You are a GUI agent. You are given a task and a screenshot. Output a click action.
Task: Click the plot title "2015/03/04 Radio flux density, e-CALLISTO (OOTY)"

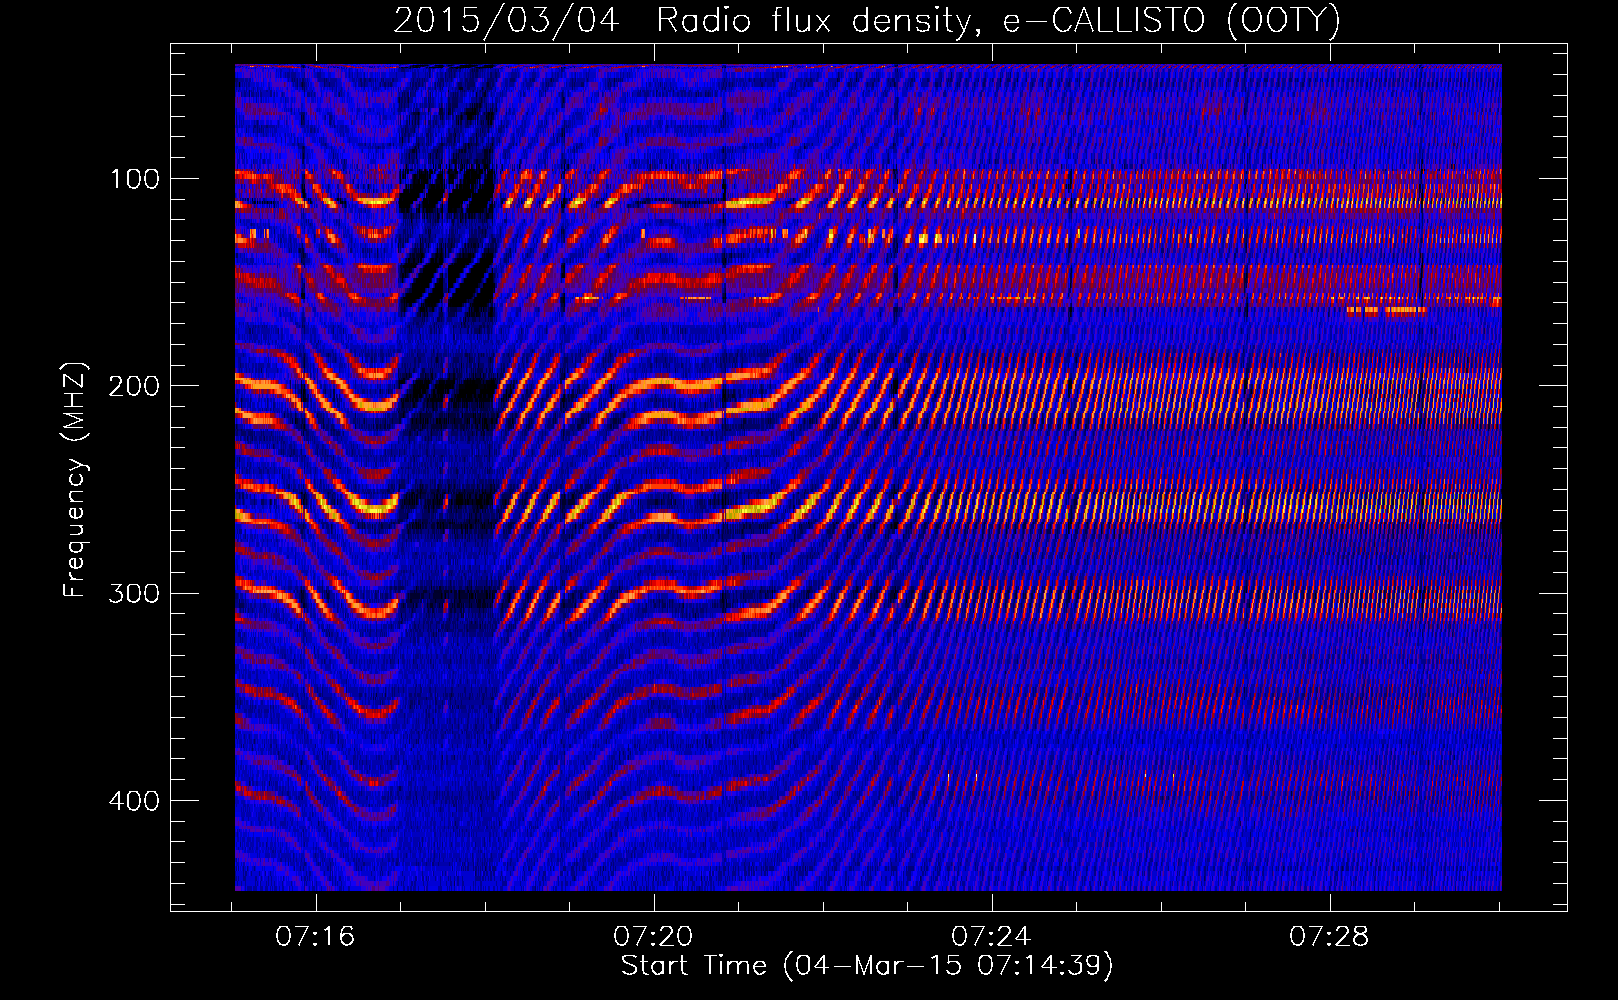(x=867, y=21)
